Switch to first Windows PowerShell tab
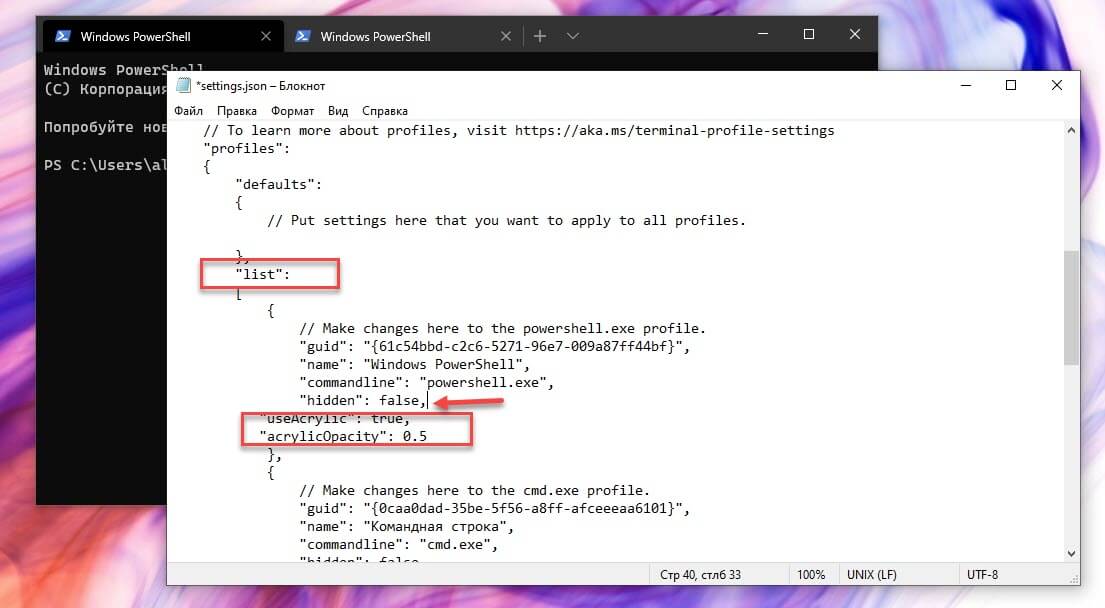 pos(163,35)
